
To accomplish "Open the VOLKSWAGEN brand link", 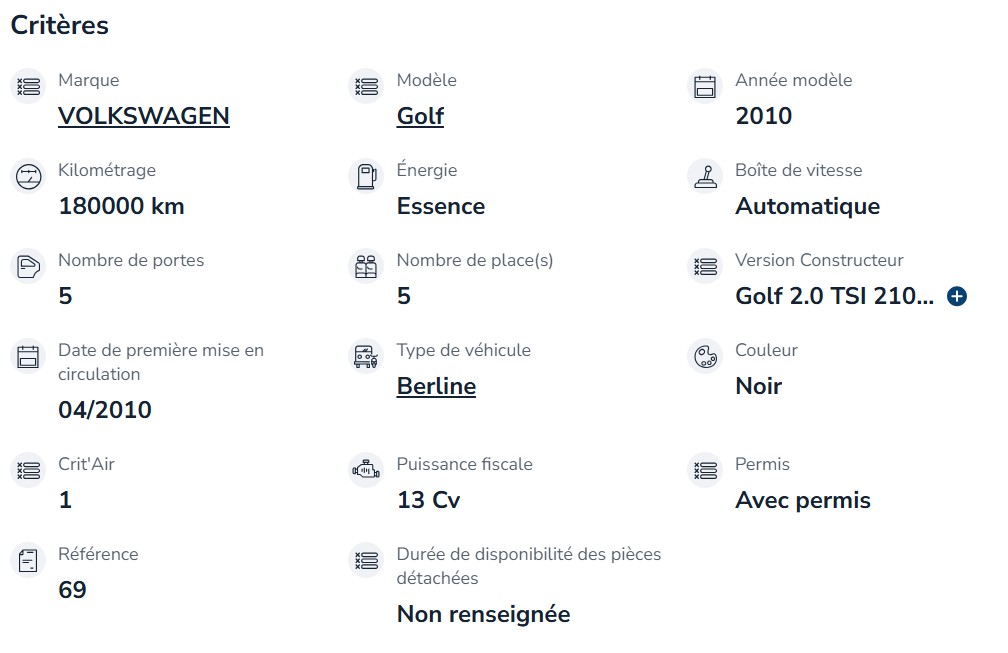I will pos(144,116).
